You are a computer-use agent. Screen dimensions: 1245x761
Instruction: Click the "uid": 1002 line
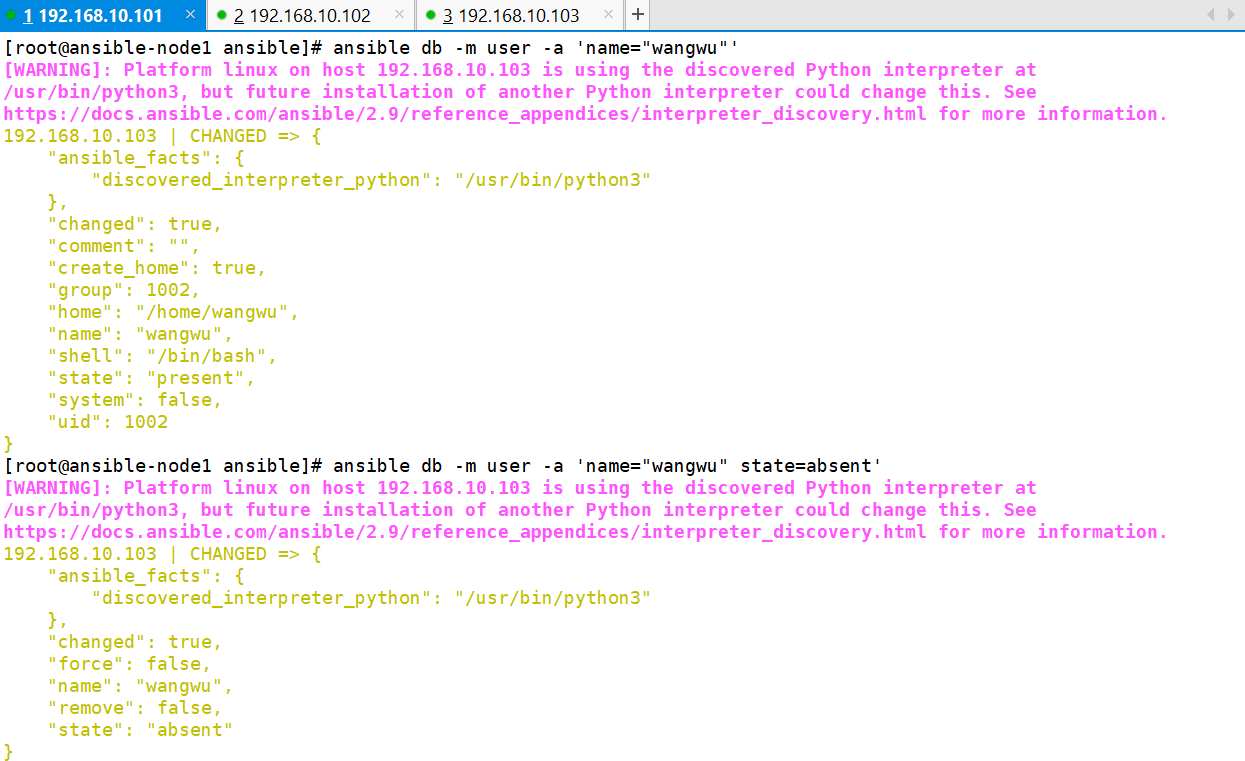pos(108,422)
